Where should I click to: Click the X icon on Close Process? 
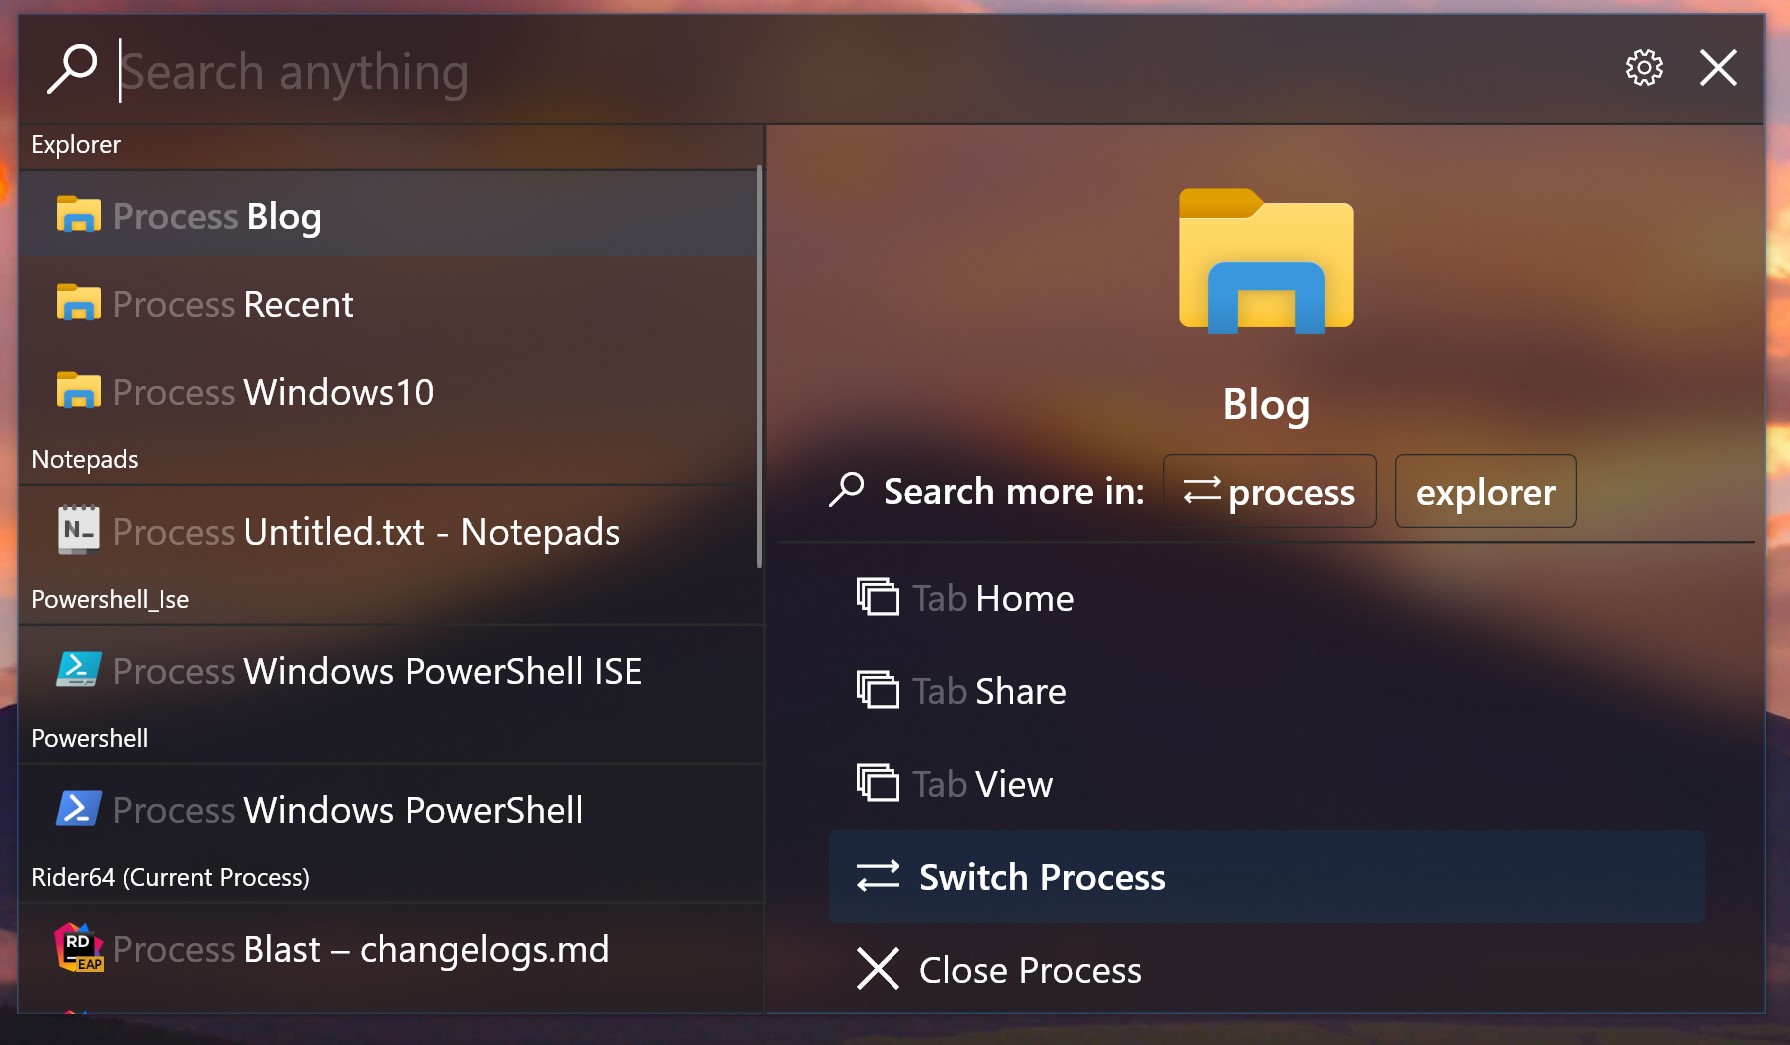(x=876, y=969)
